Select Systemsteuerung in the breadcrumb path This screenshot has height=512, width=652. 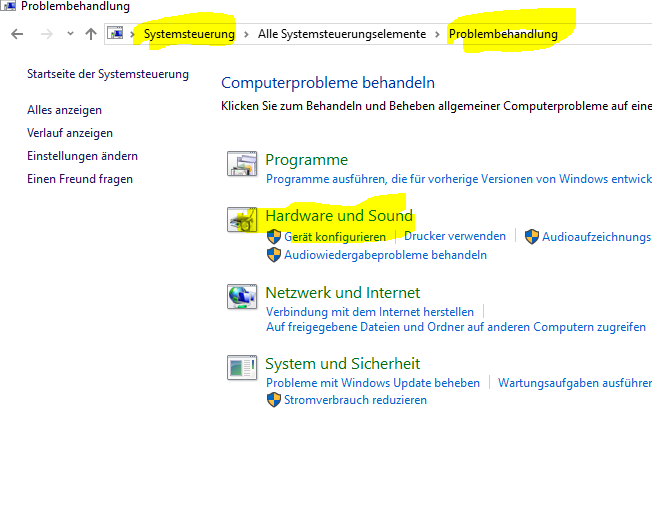click(x=189, y=34)
